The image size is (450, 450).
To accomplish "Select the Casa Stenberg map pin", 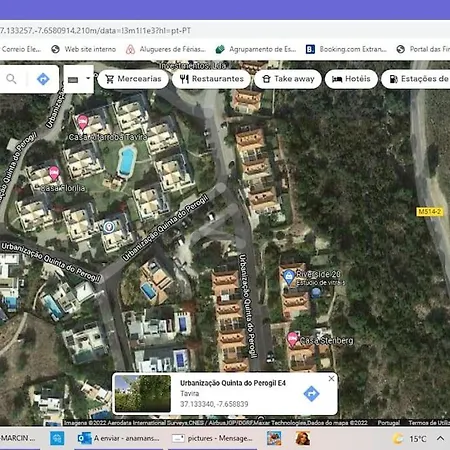I will point(292,340).
